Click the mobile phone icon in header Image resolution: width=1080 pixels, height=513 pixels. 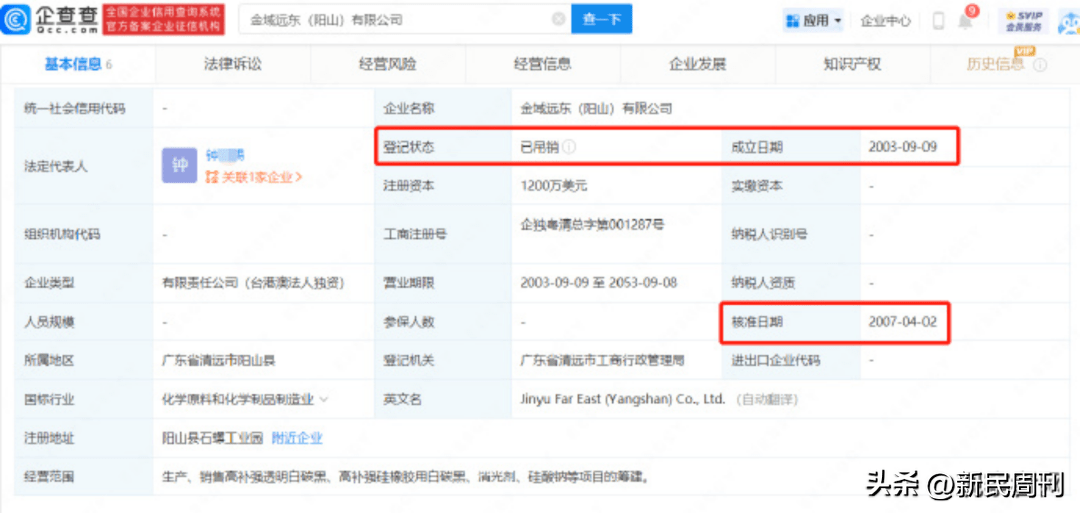point(938,21)
